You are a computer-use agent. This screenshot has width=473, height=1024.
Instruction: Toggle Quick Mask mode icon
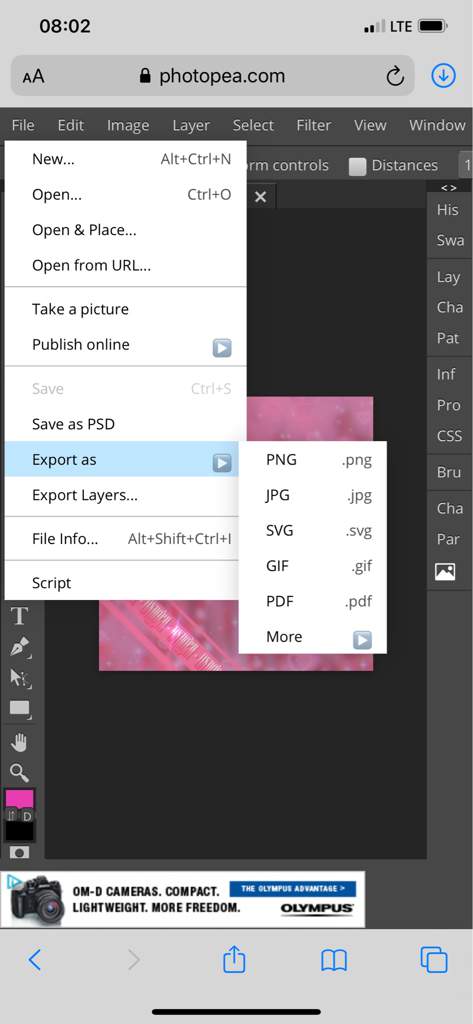pyautogui.click(x=20, y=852)
